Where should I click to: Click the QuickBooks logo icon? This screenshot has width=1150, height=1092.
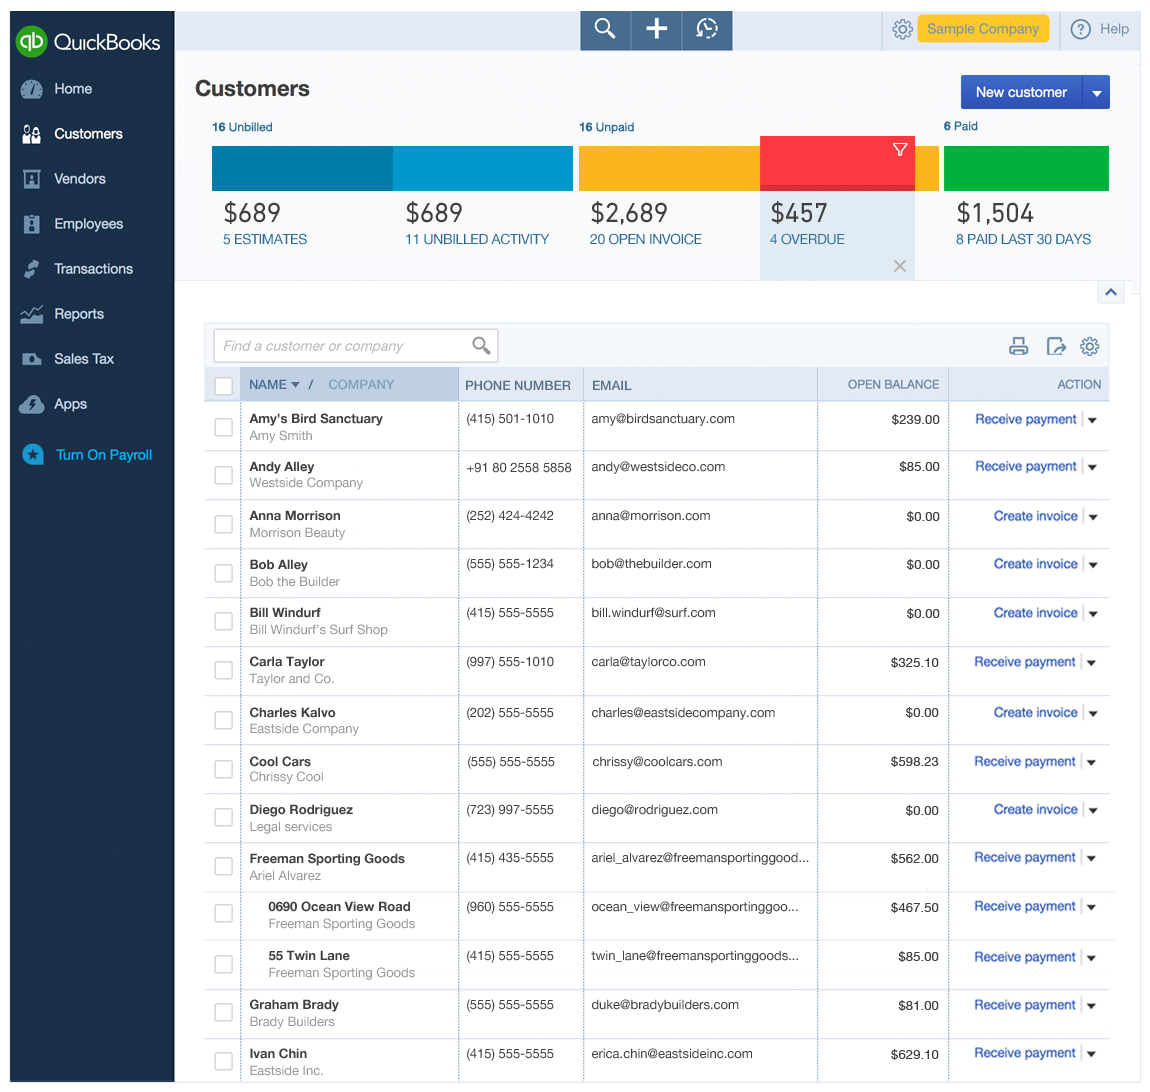click(32, 42)
